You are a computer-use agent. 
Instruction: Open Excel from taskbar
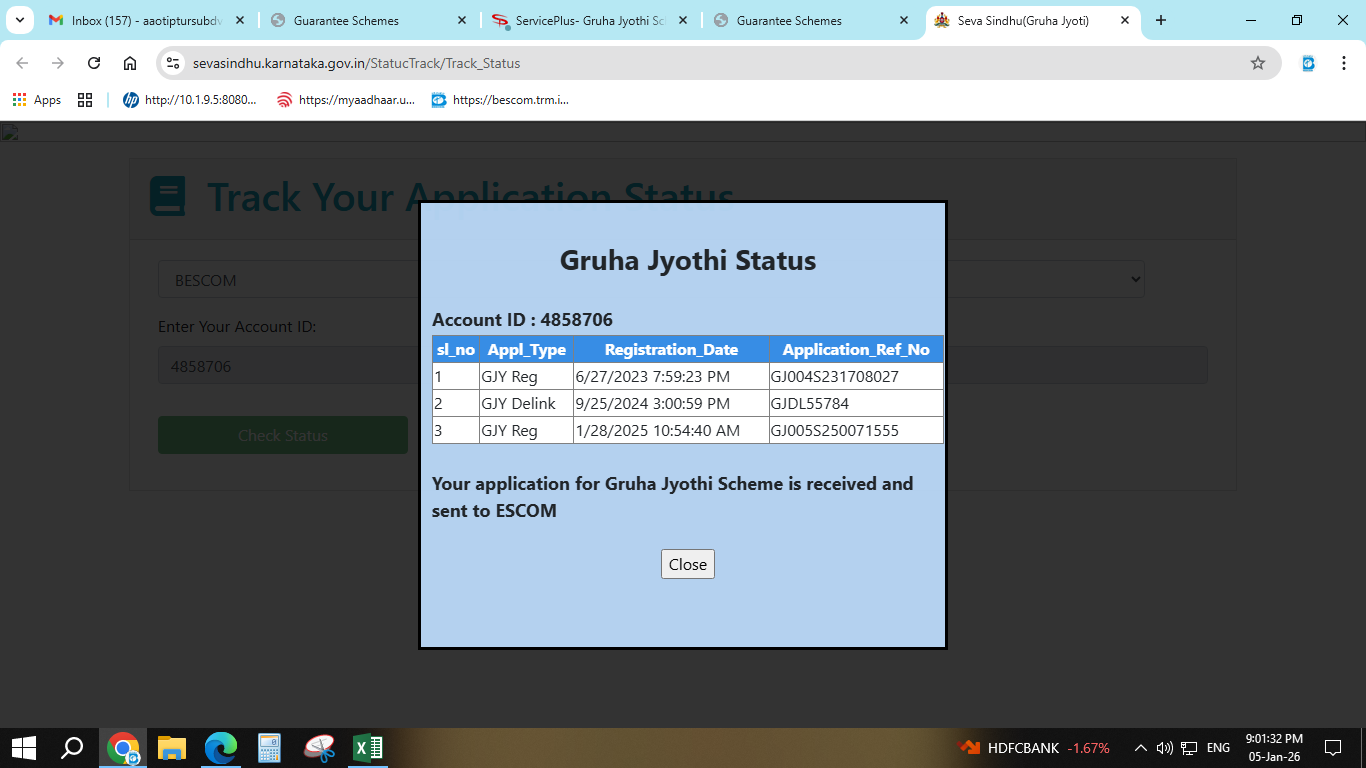coord(368,747)
